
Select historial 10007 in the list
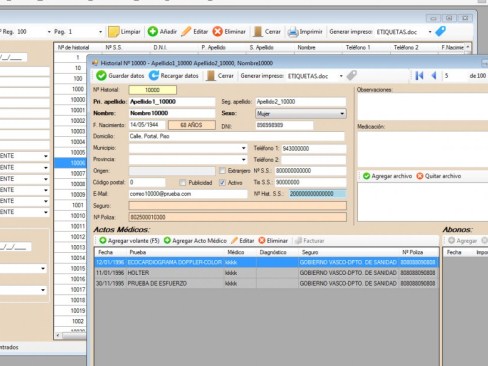point(70,173)
